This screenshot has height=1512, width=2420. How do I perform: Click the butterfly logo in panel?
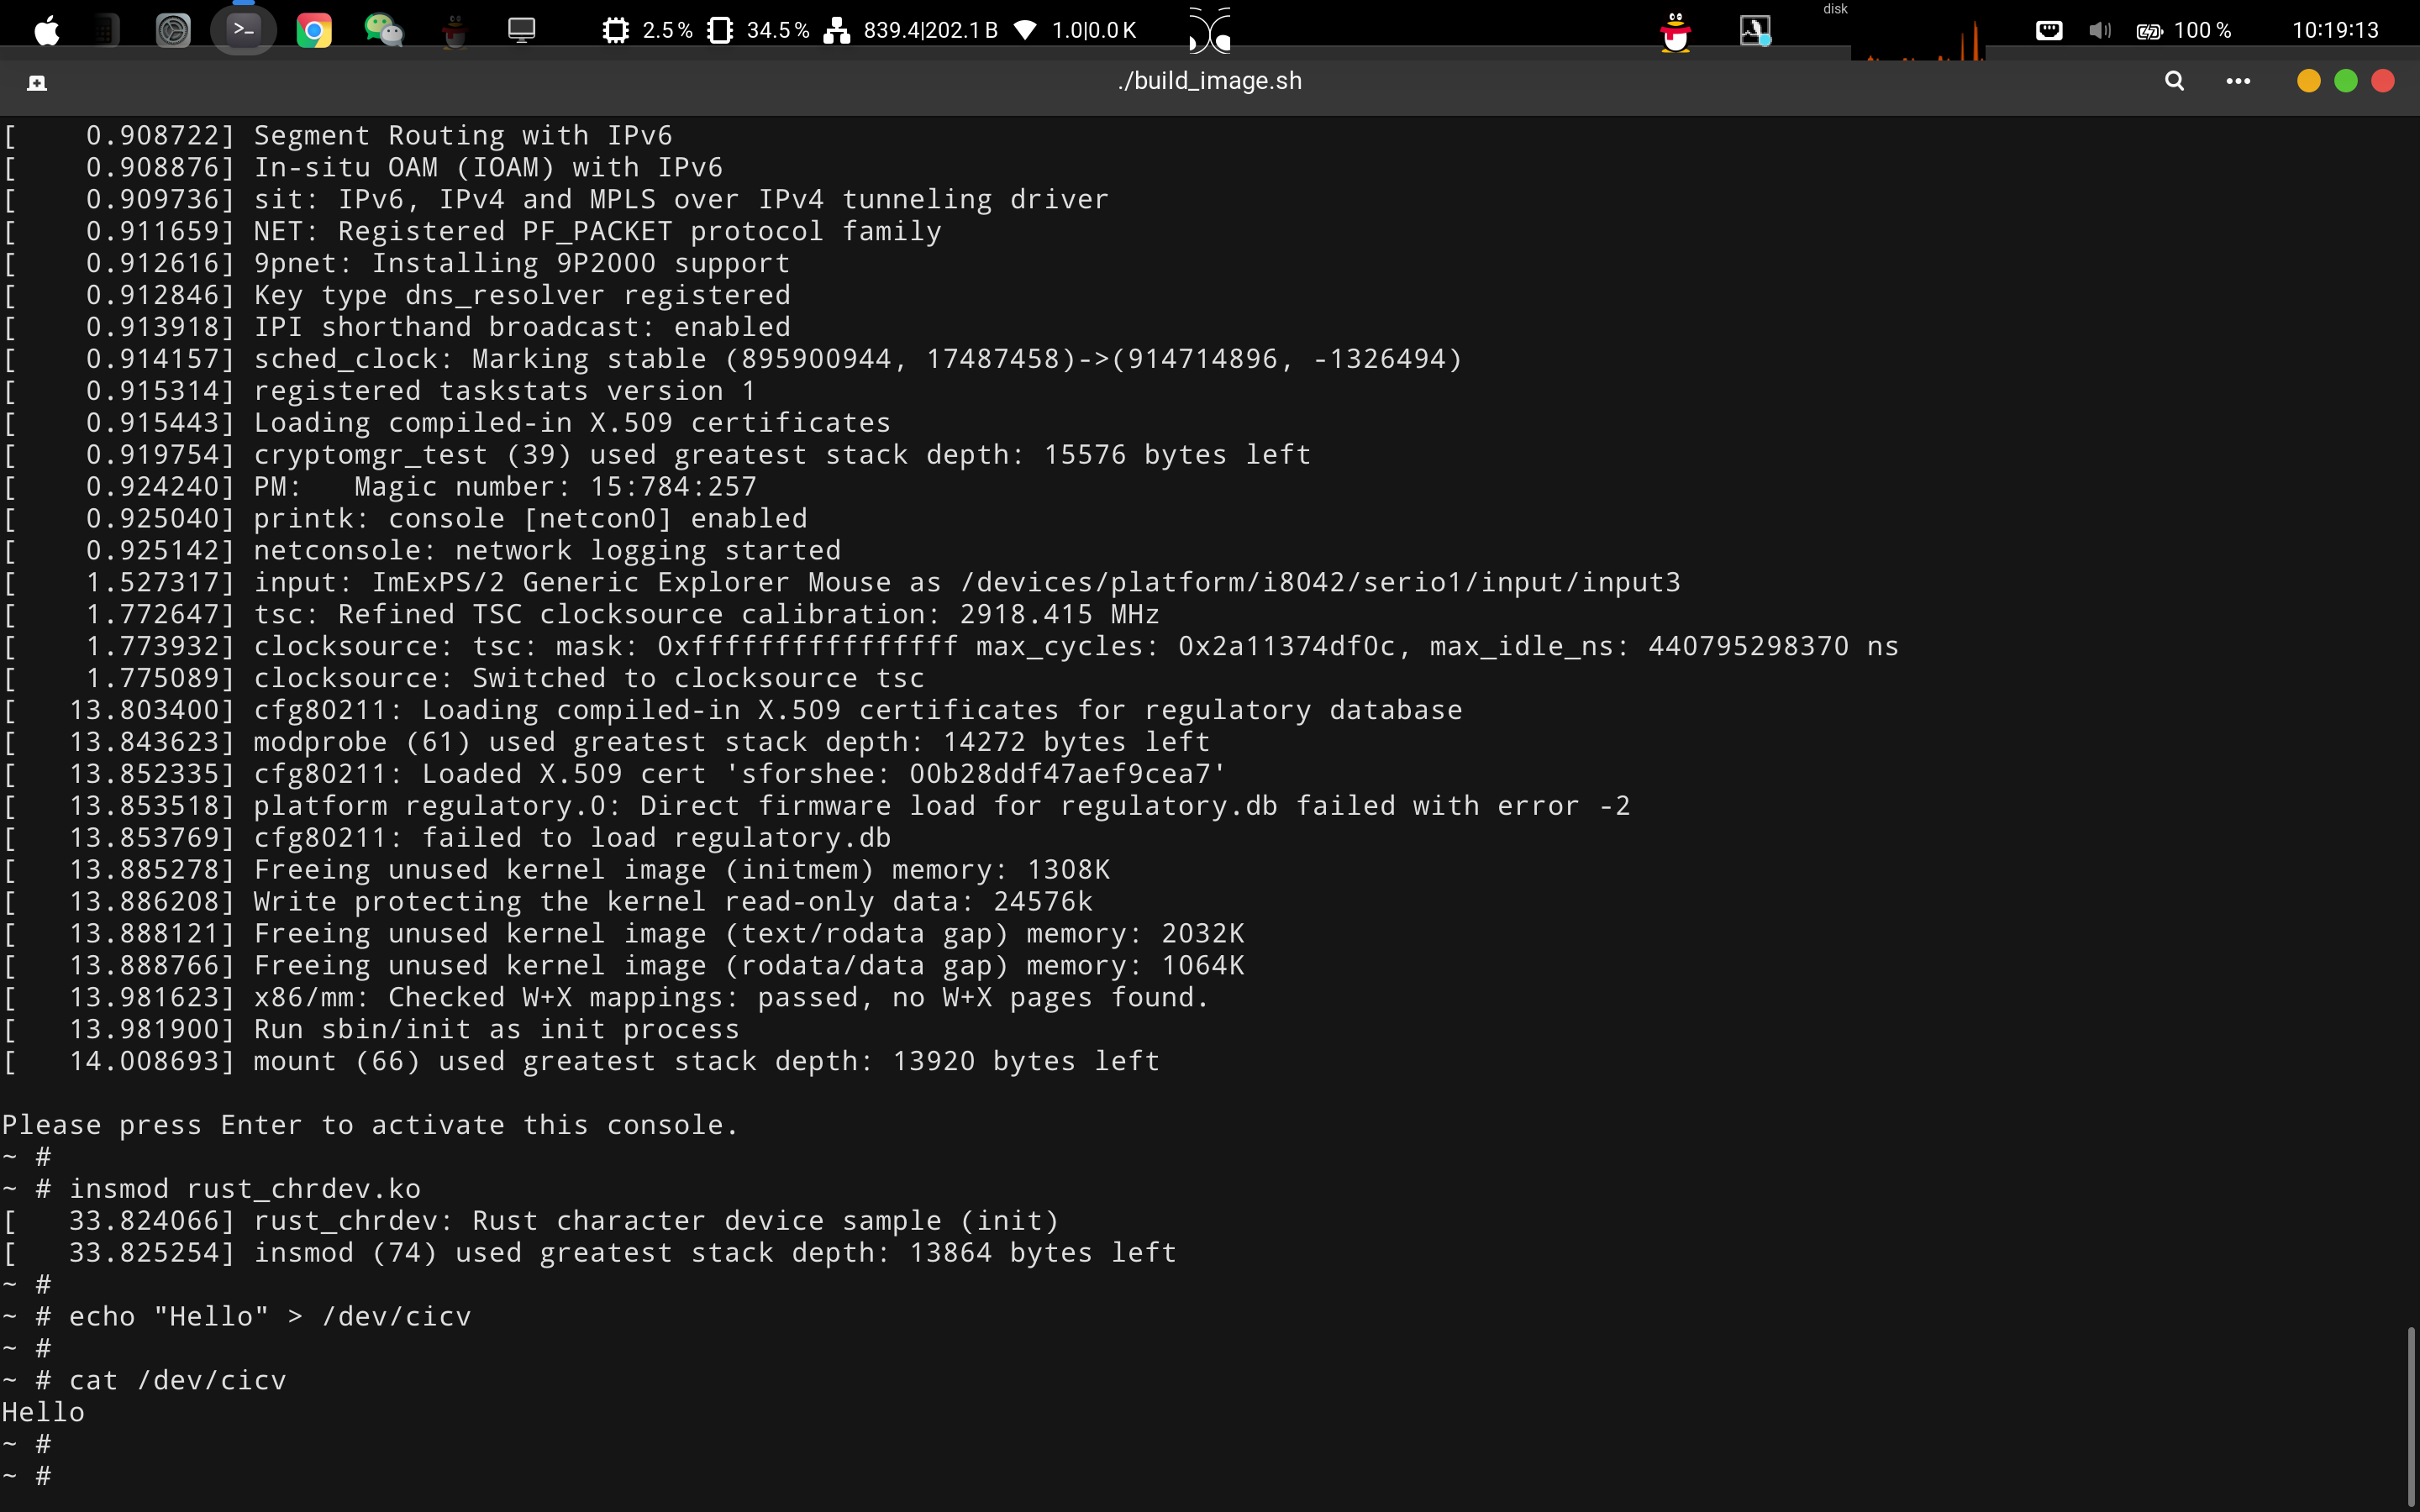click(1209, 30)
